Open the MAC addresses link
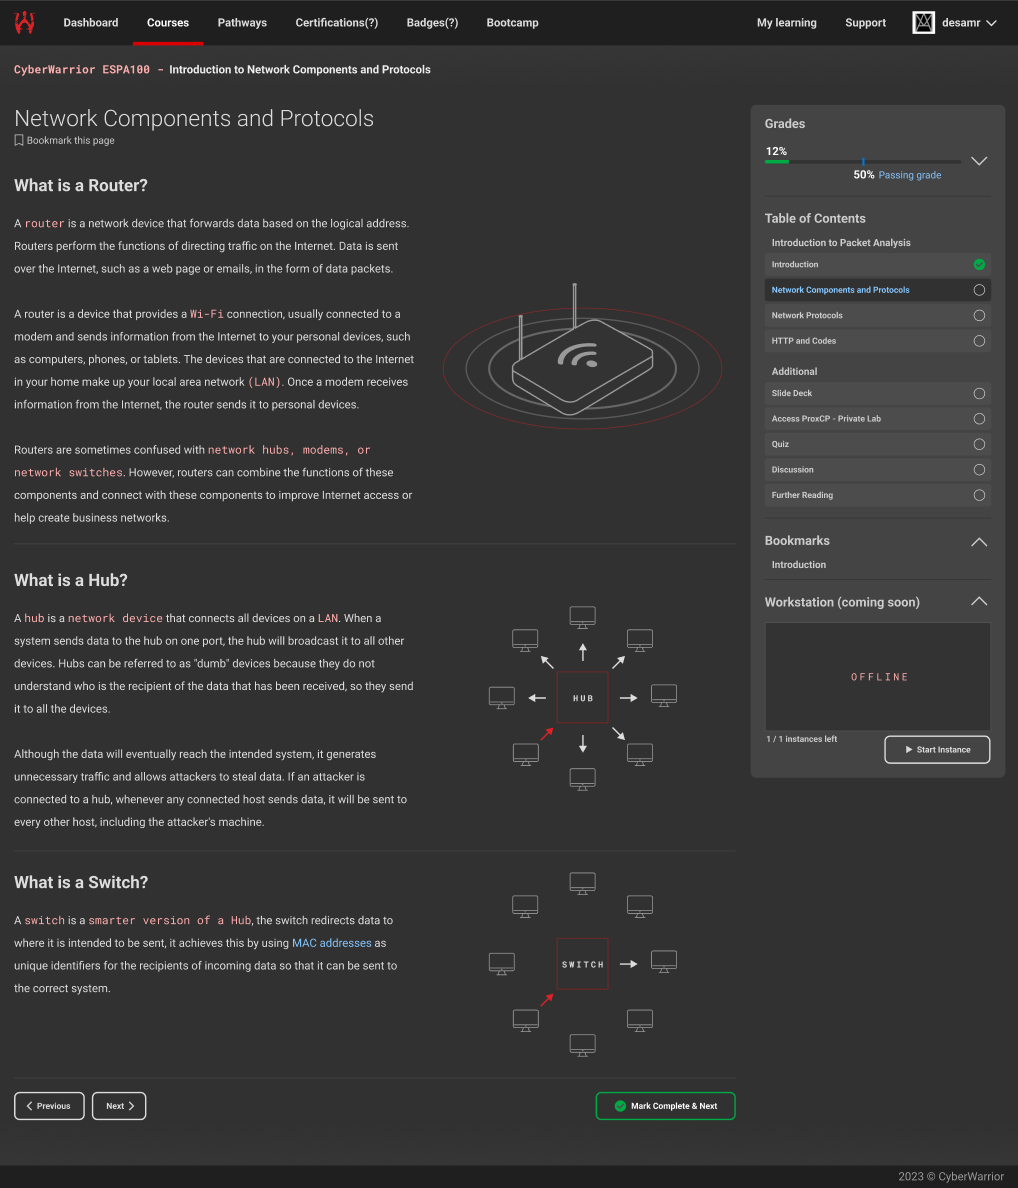Screen dimensions: 1018x1188 pos(331,943)
